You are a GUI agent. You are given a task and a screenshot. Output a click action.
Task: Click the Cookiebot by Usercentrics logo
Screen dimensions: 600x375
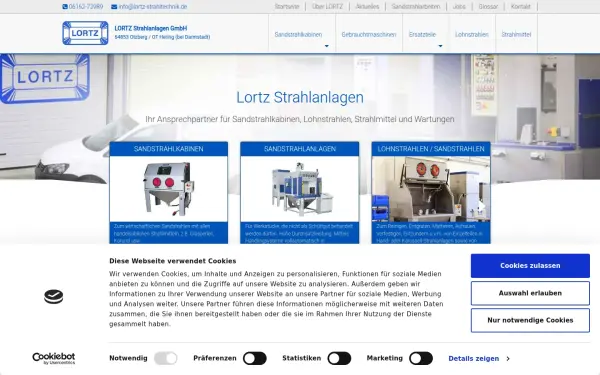coord(54,359)
